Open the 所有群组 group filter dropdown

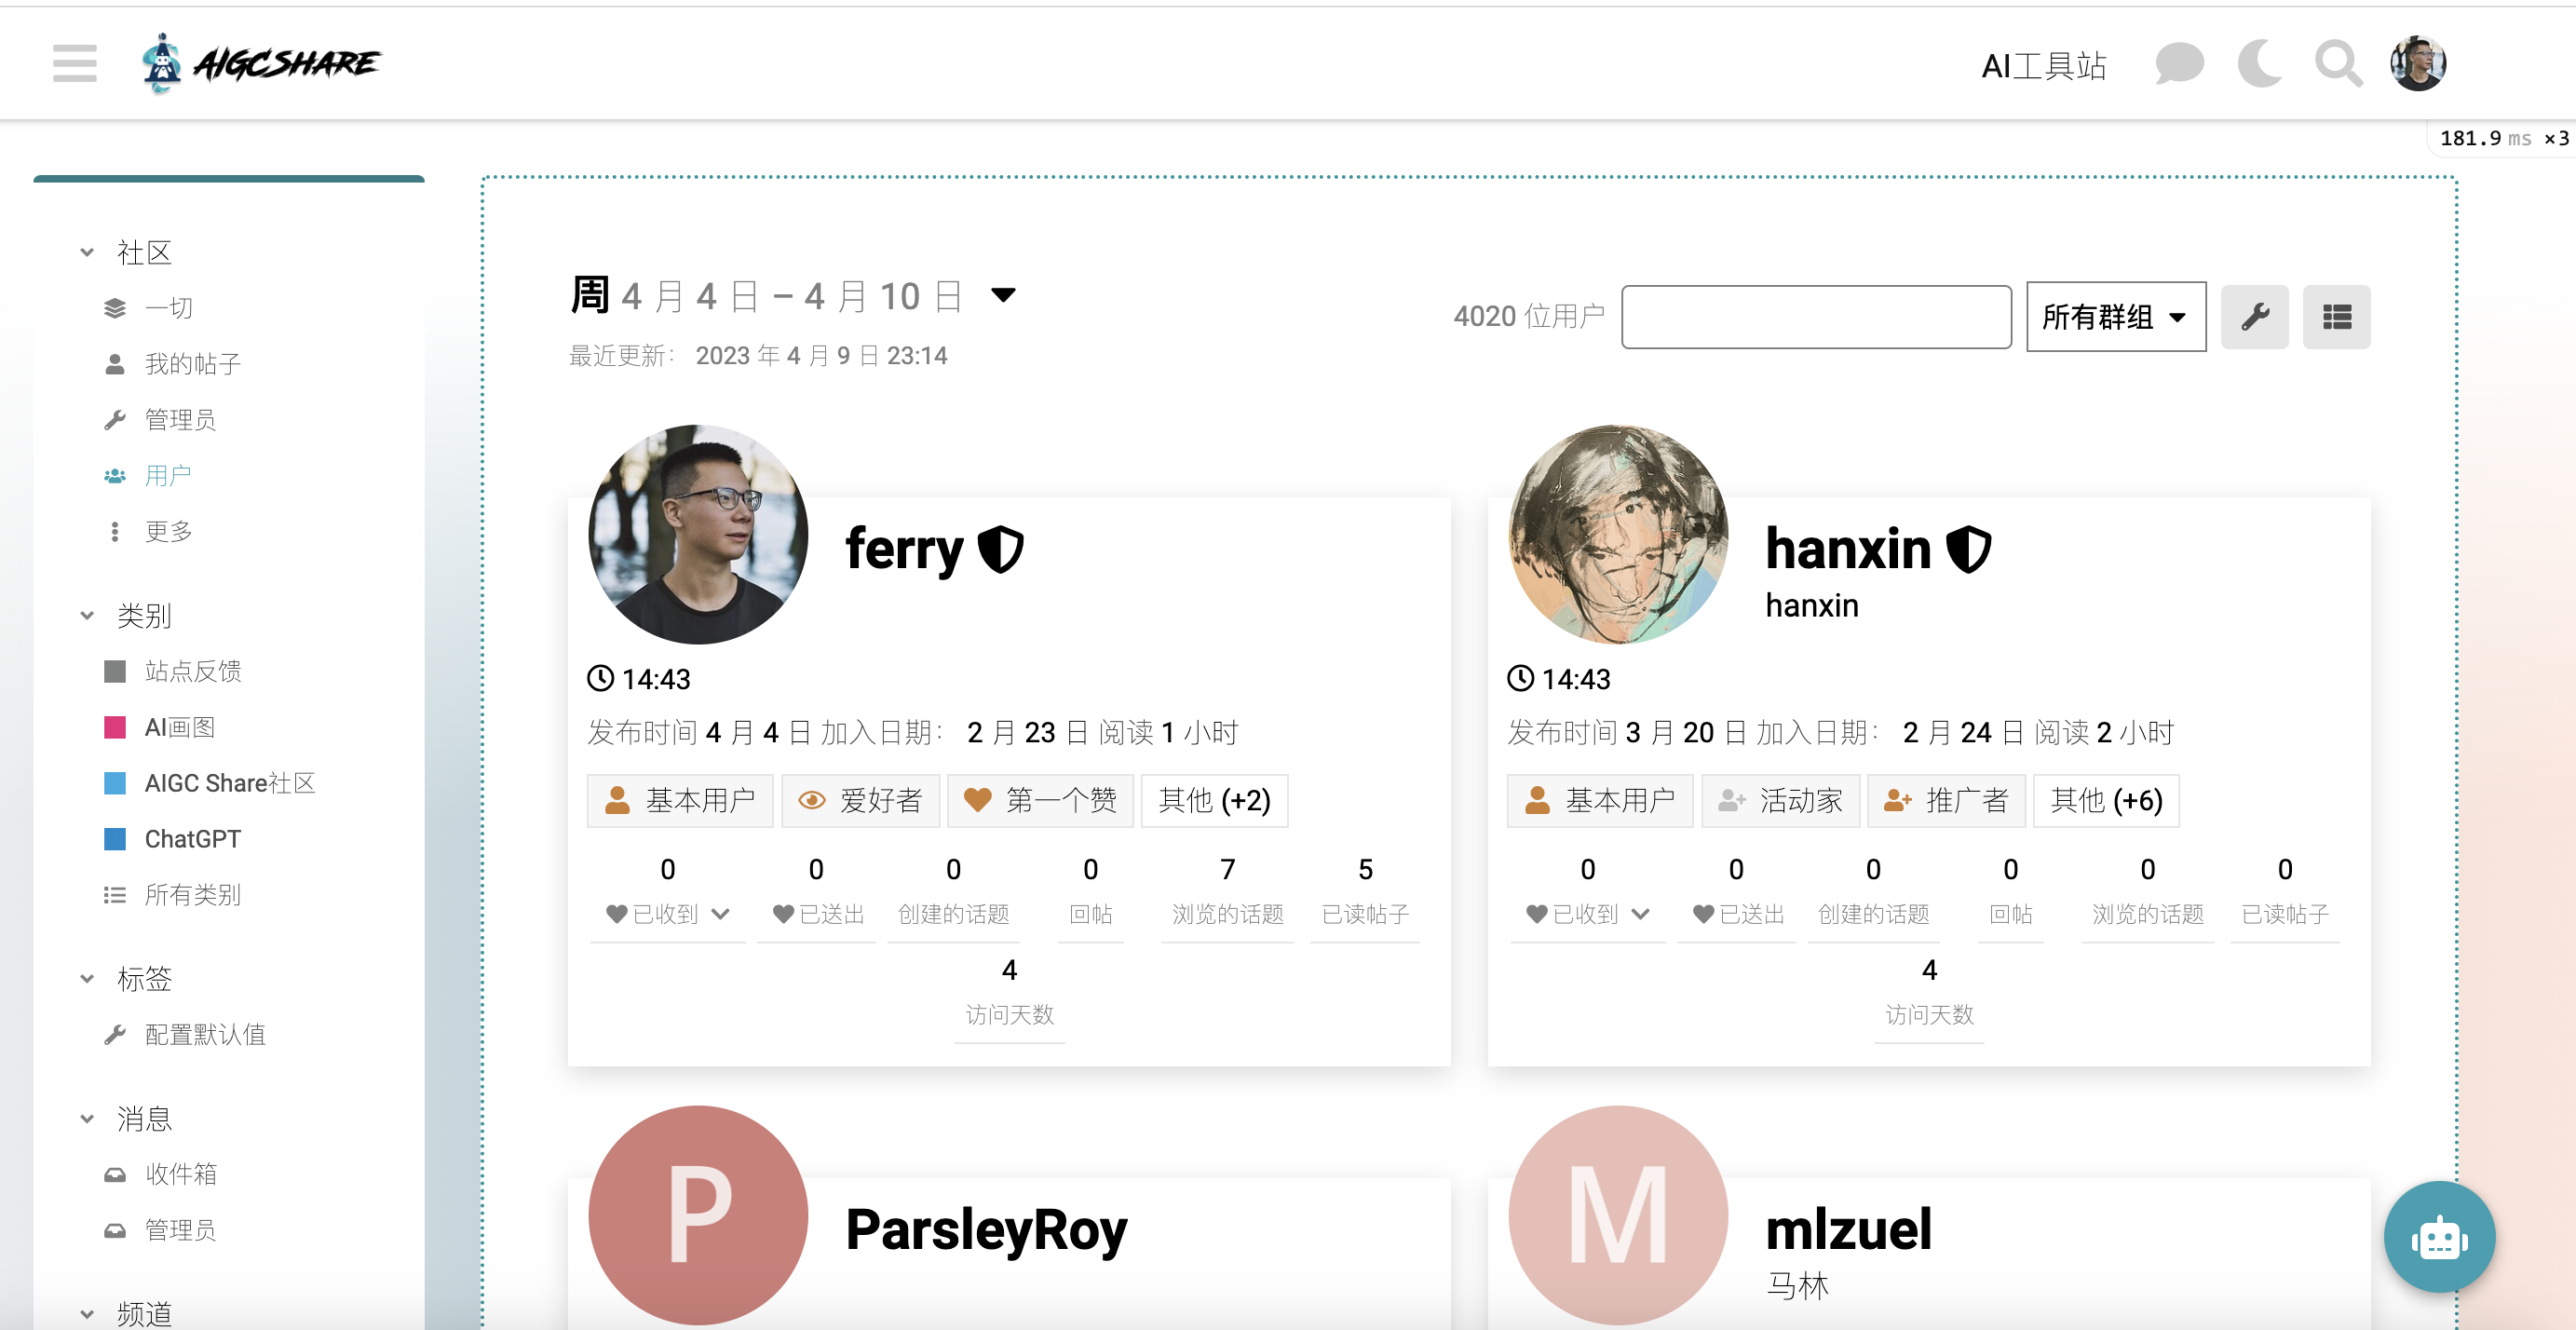pyautogui.click(x=2115, y=317)
